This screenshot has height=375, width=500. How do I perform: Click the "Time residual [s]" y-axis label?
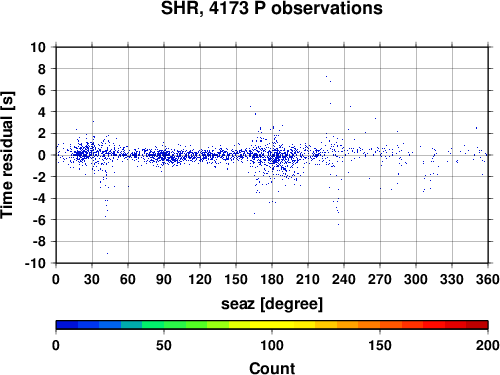(7, 155)
